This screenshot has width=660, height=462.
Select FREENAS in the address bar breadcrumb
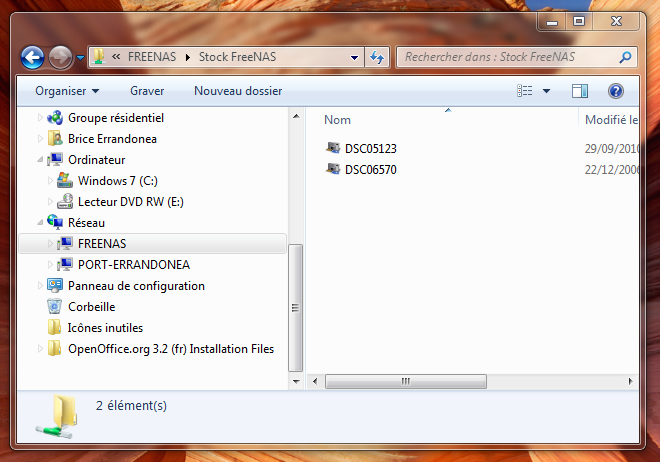[x=152, y=57]
